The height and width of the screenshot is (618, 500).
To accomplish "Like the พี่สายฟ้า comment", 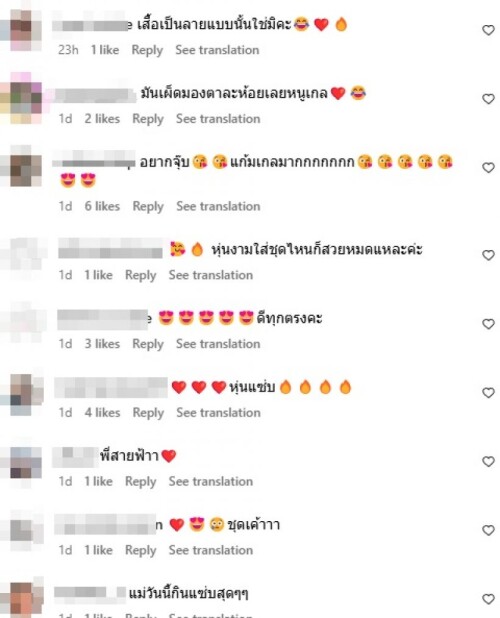I will [x=488, y=462].
